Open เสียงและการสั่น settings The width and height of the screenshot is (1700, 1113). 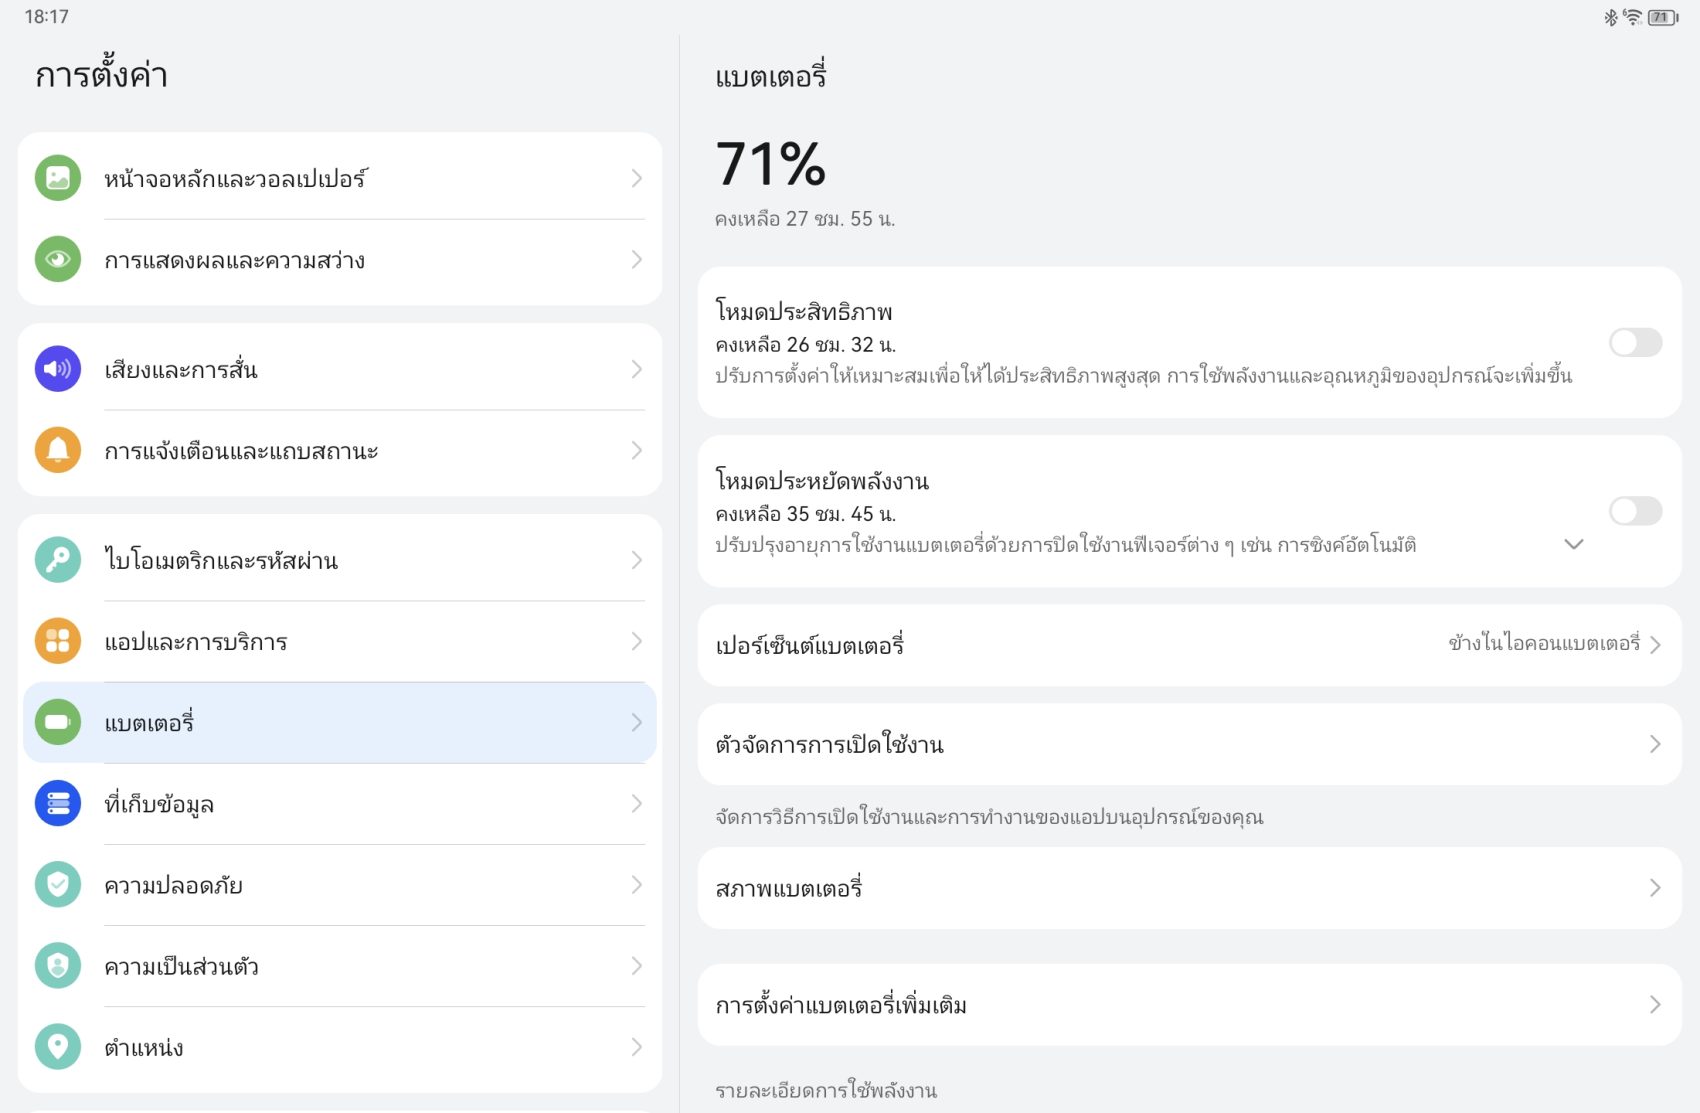point(340,369)
